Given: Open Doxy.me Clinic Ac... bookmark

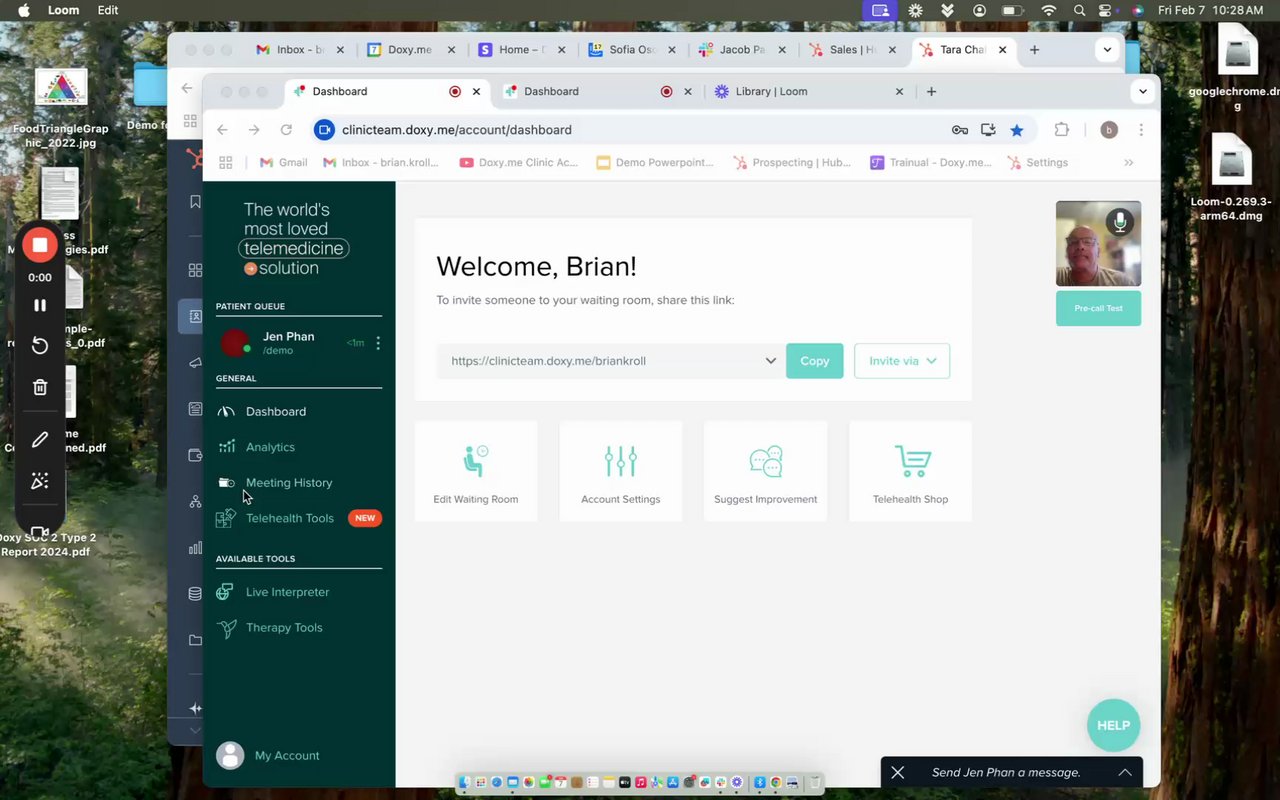Looking at the screenshot, I should [x=518, y=162].
